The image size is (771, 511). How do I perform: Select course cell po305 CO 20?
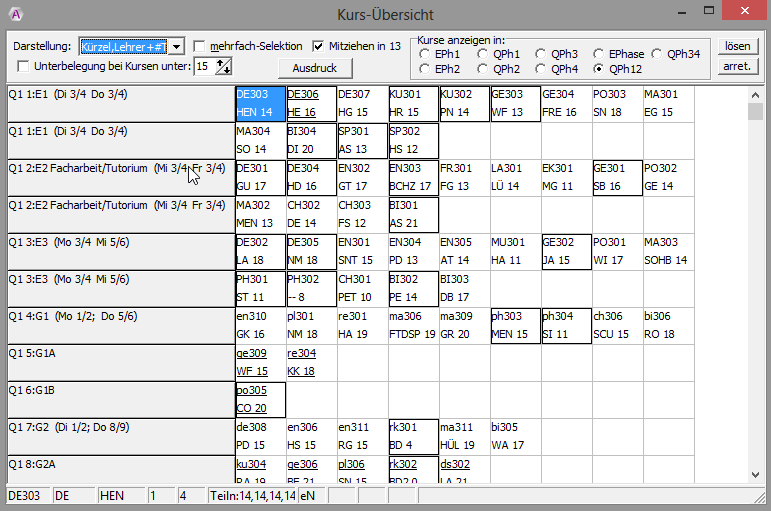click(x=261, y=400)
